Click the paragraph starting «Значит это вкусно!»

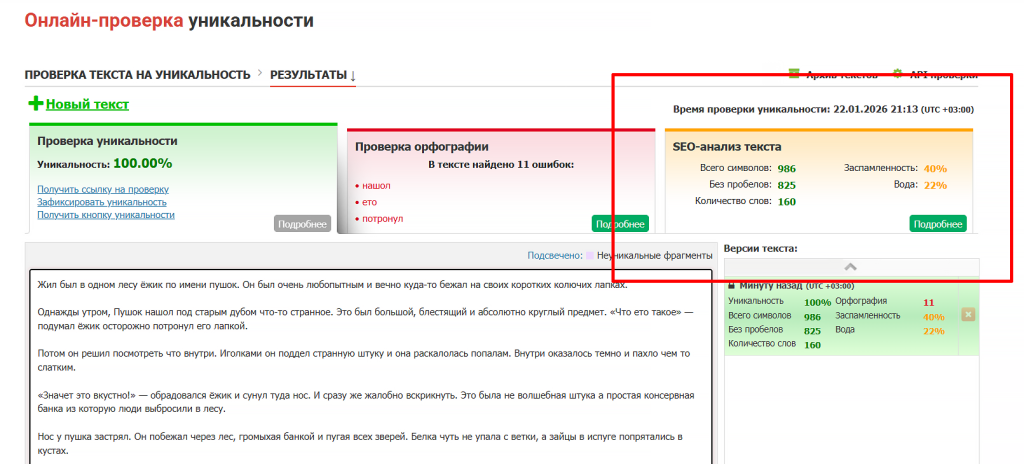point(365,402)
